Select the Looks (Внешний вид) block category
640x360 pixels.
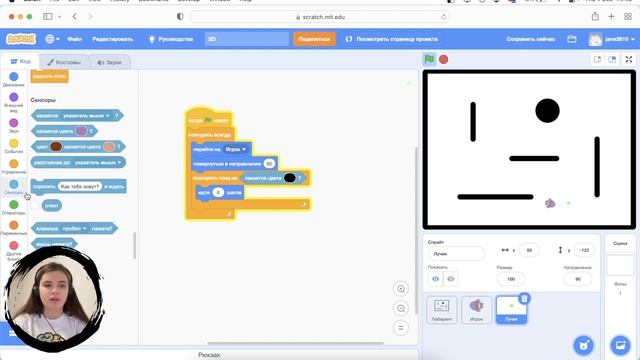click(x=13, y=102)
